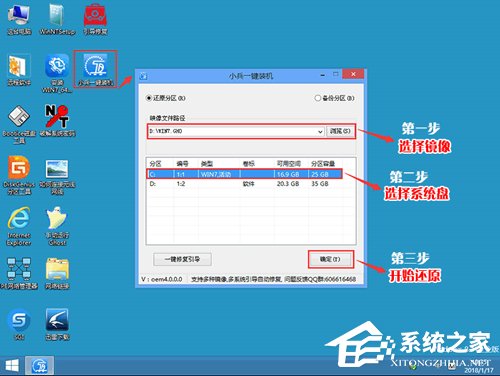Click the "1:1" number cell
500x376 pixels.
click(181, 174)
